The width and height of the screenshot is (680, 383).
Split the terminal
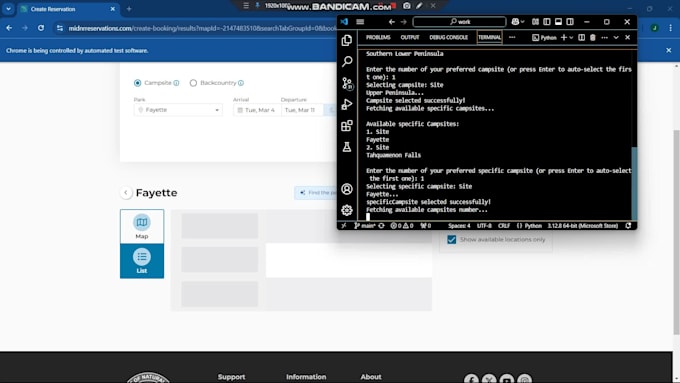click(582, 38)
